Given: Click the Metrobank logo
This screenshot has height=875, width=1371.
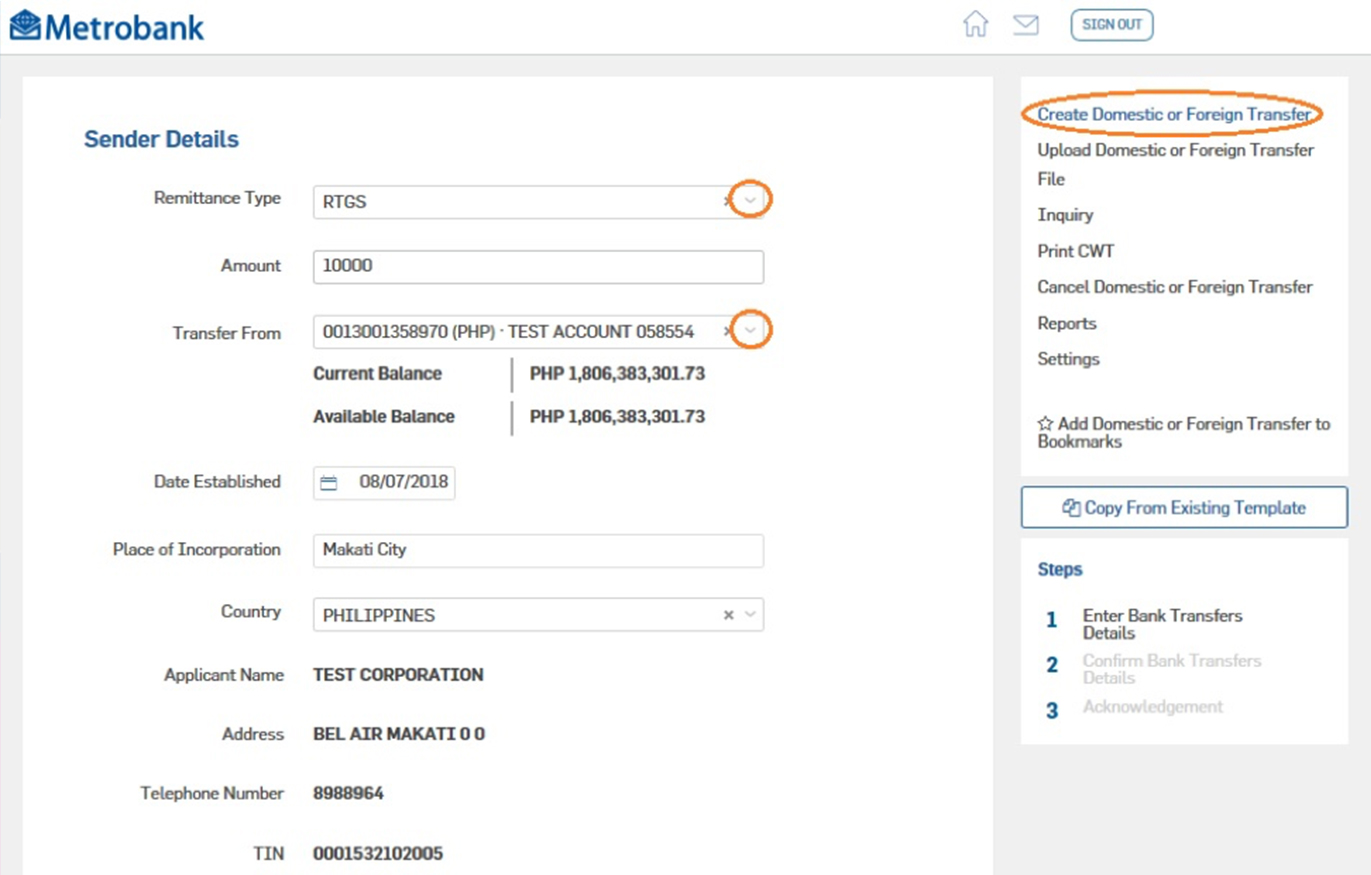Looking at the screenshot, I should 106,25.
